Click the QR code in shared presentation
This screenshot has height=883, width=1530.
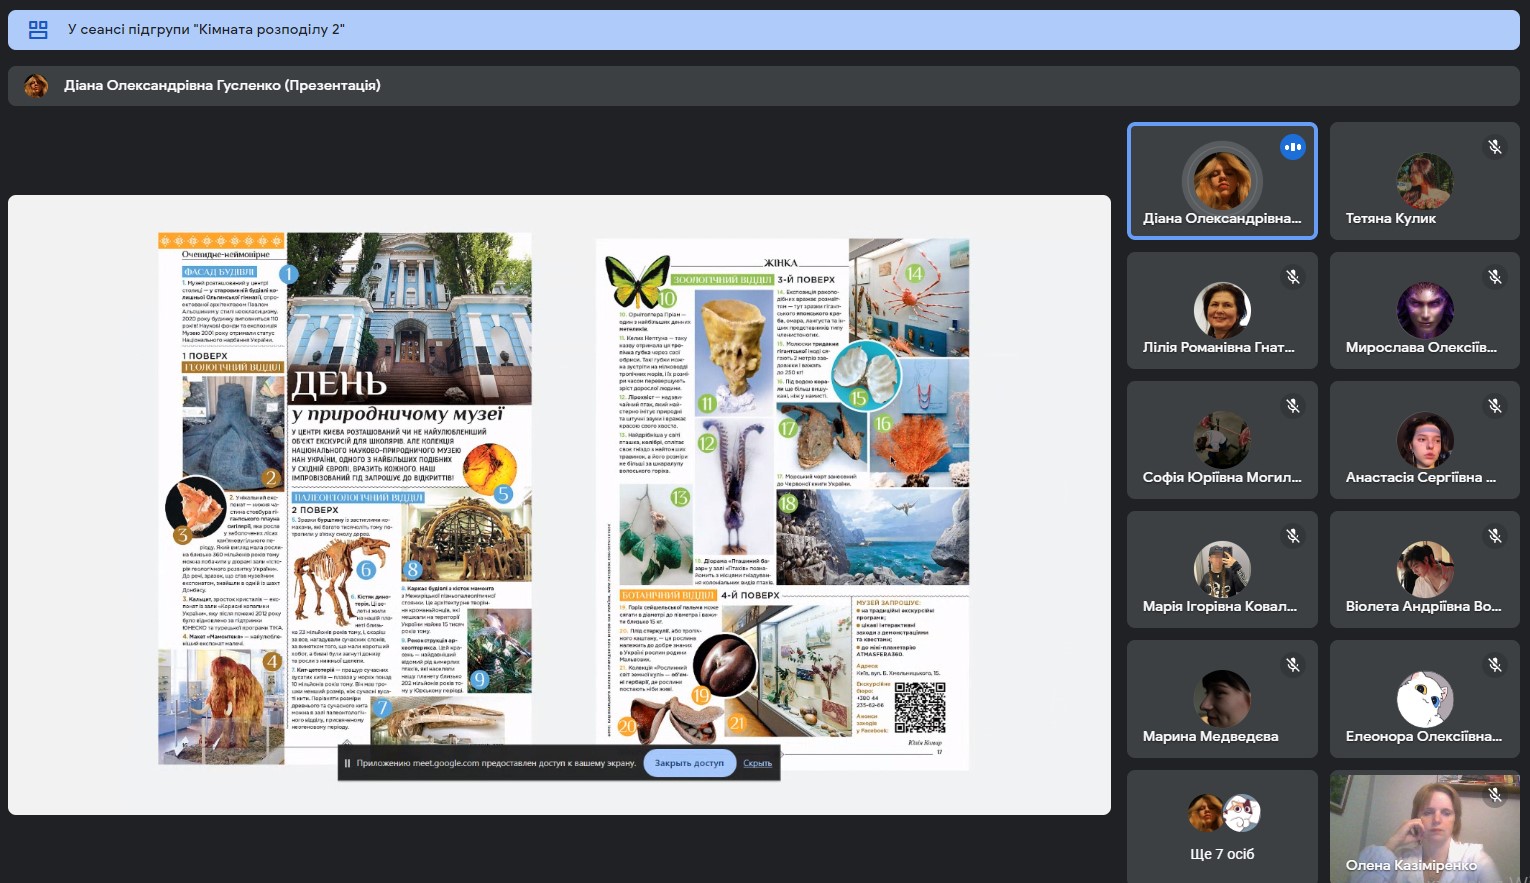(919, 708)
